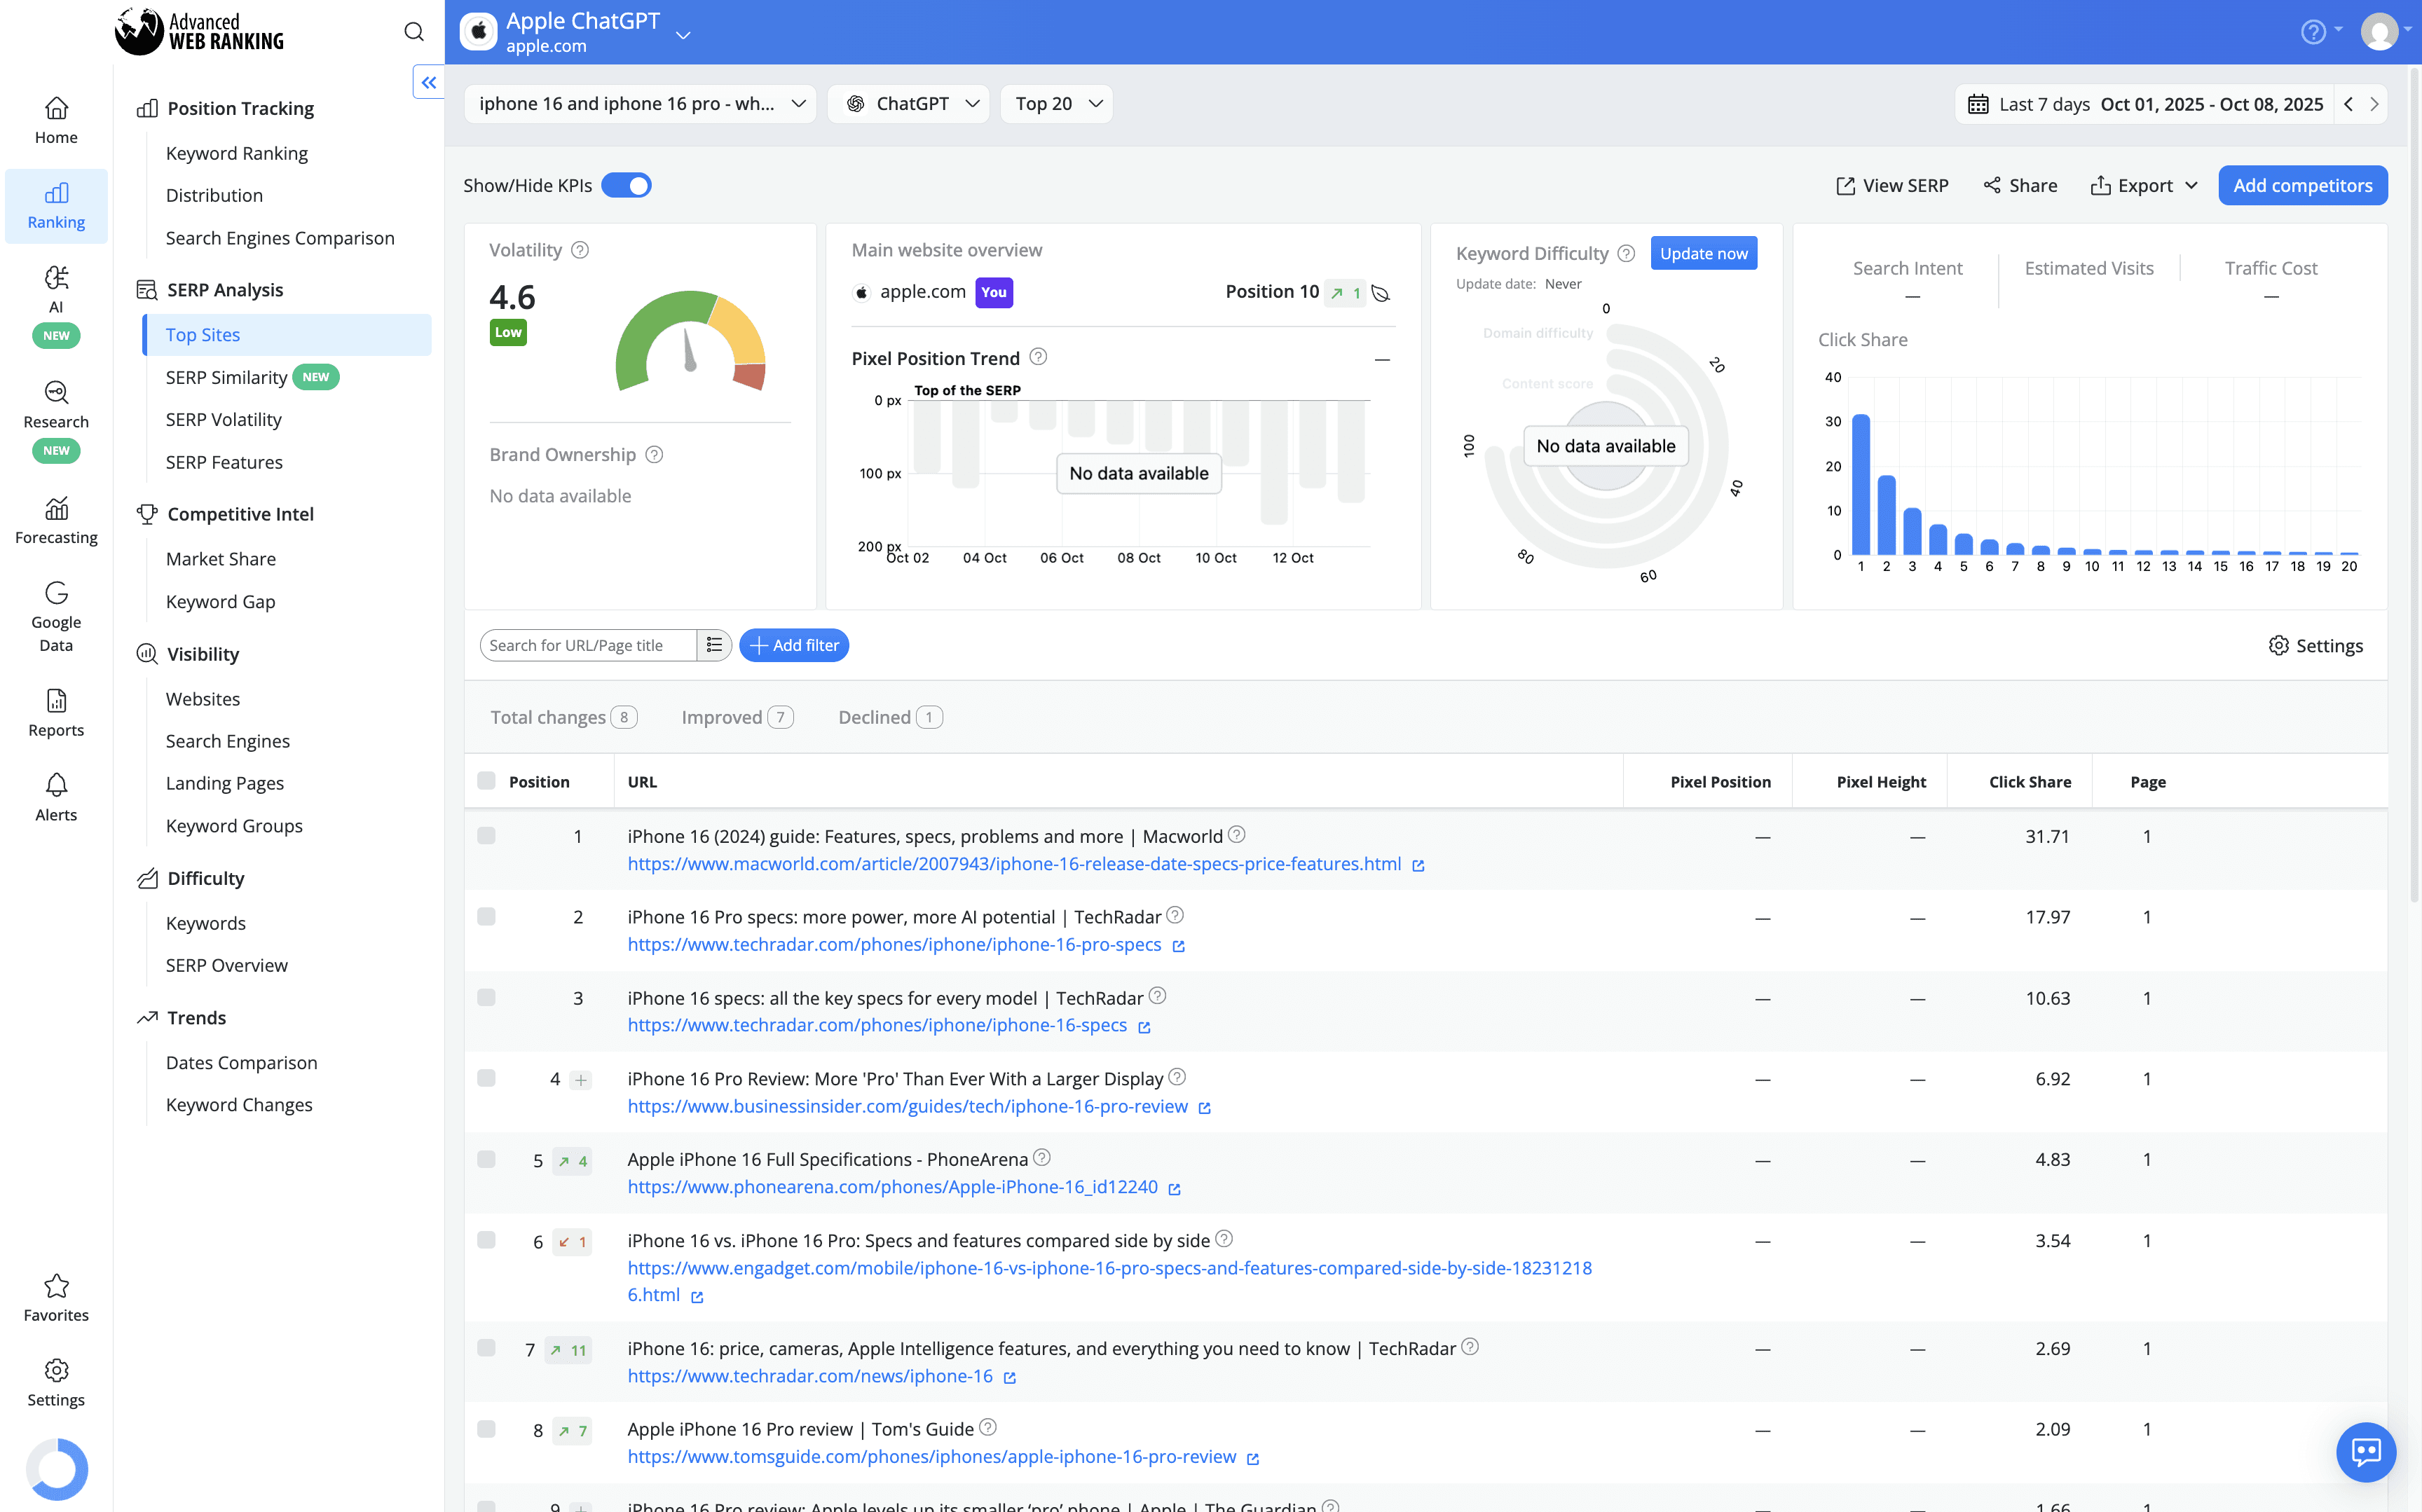Click the tag icon next to Position 10
This screenshot has width=2422, height=1512.
1381,293
